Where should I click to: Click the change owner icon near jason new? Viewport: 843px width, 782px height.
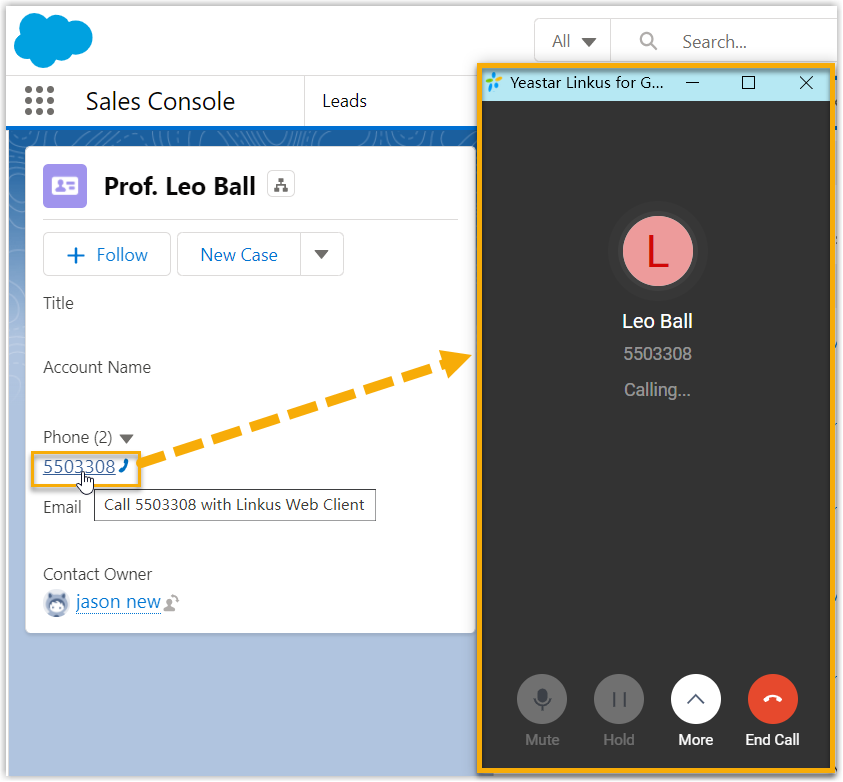(171, 602)
